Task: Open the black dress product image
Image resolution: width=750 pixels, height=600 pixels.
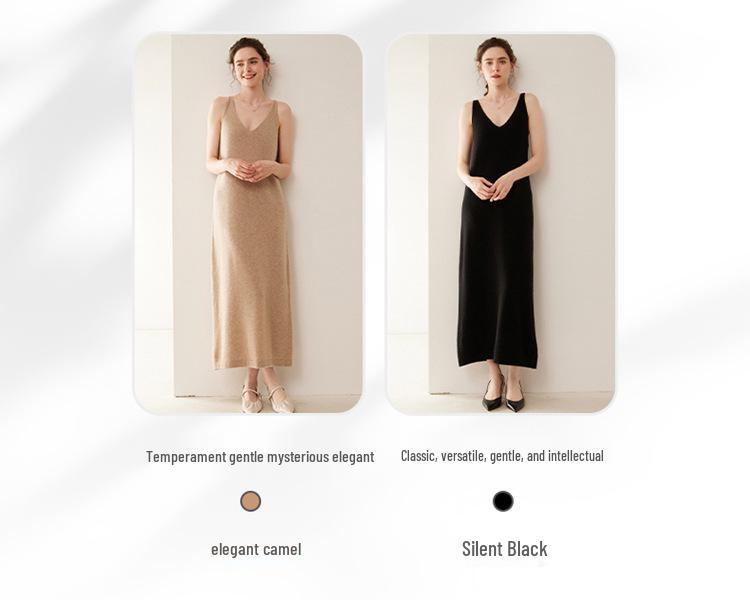Action: [500, 223]
